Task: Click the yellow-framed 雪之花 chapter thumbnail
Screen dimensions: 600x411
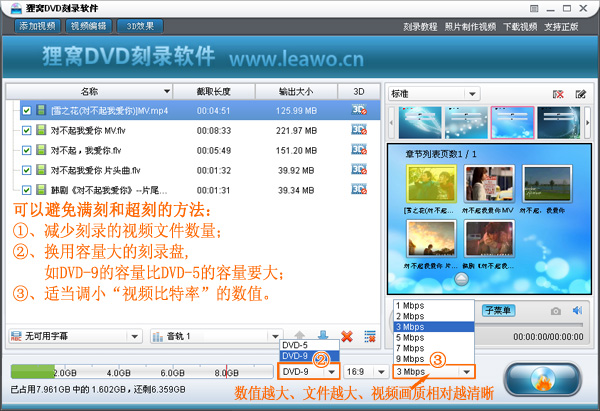Action: [431, 184]
